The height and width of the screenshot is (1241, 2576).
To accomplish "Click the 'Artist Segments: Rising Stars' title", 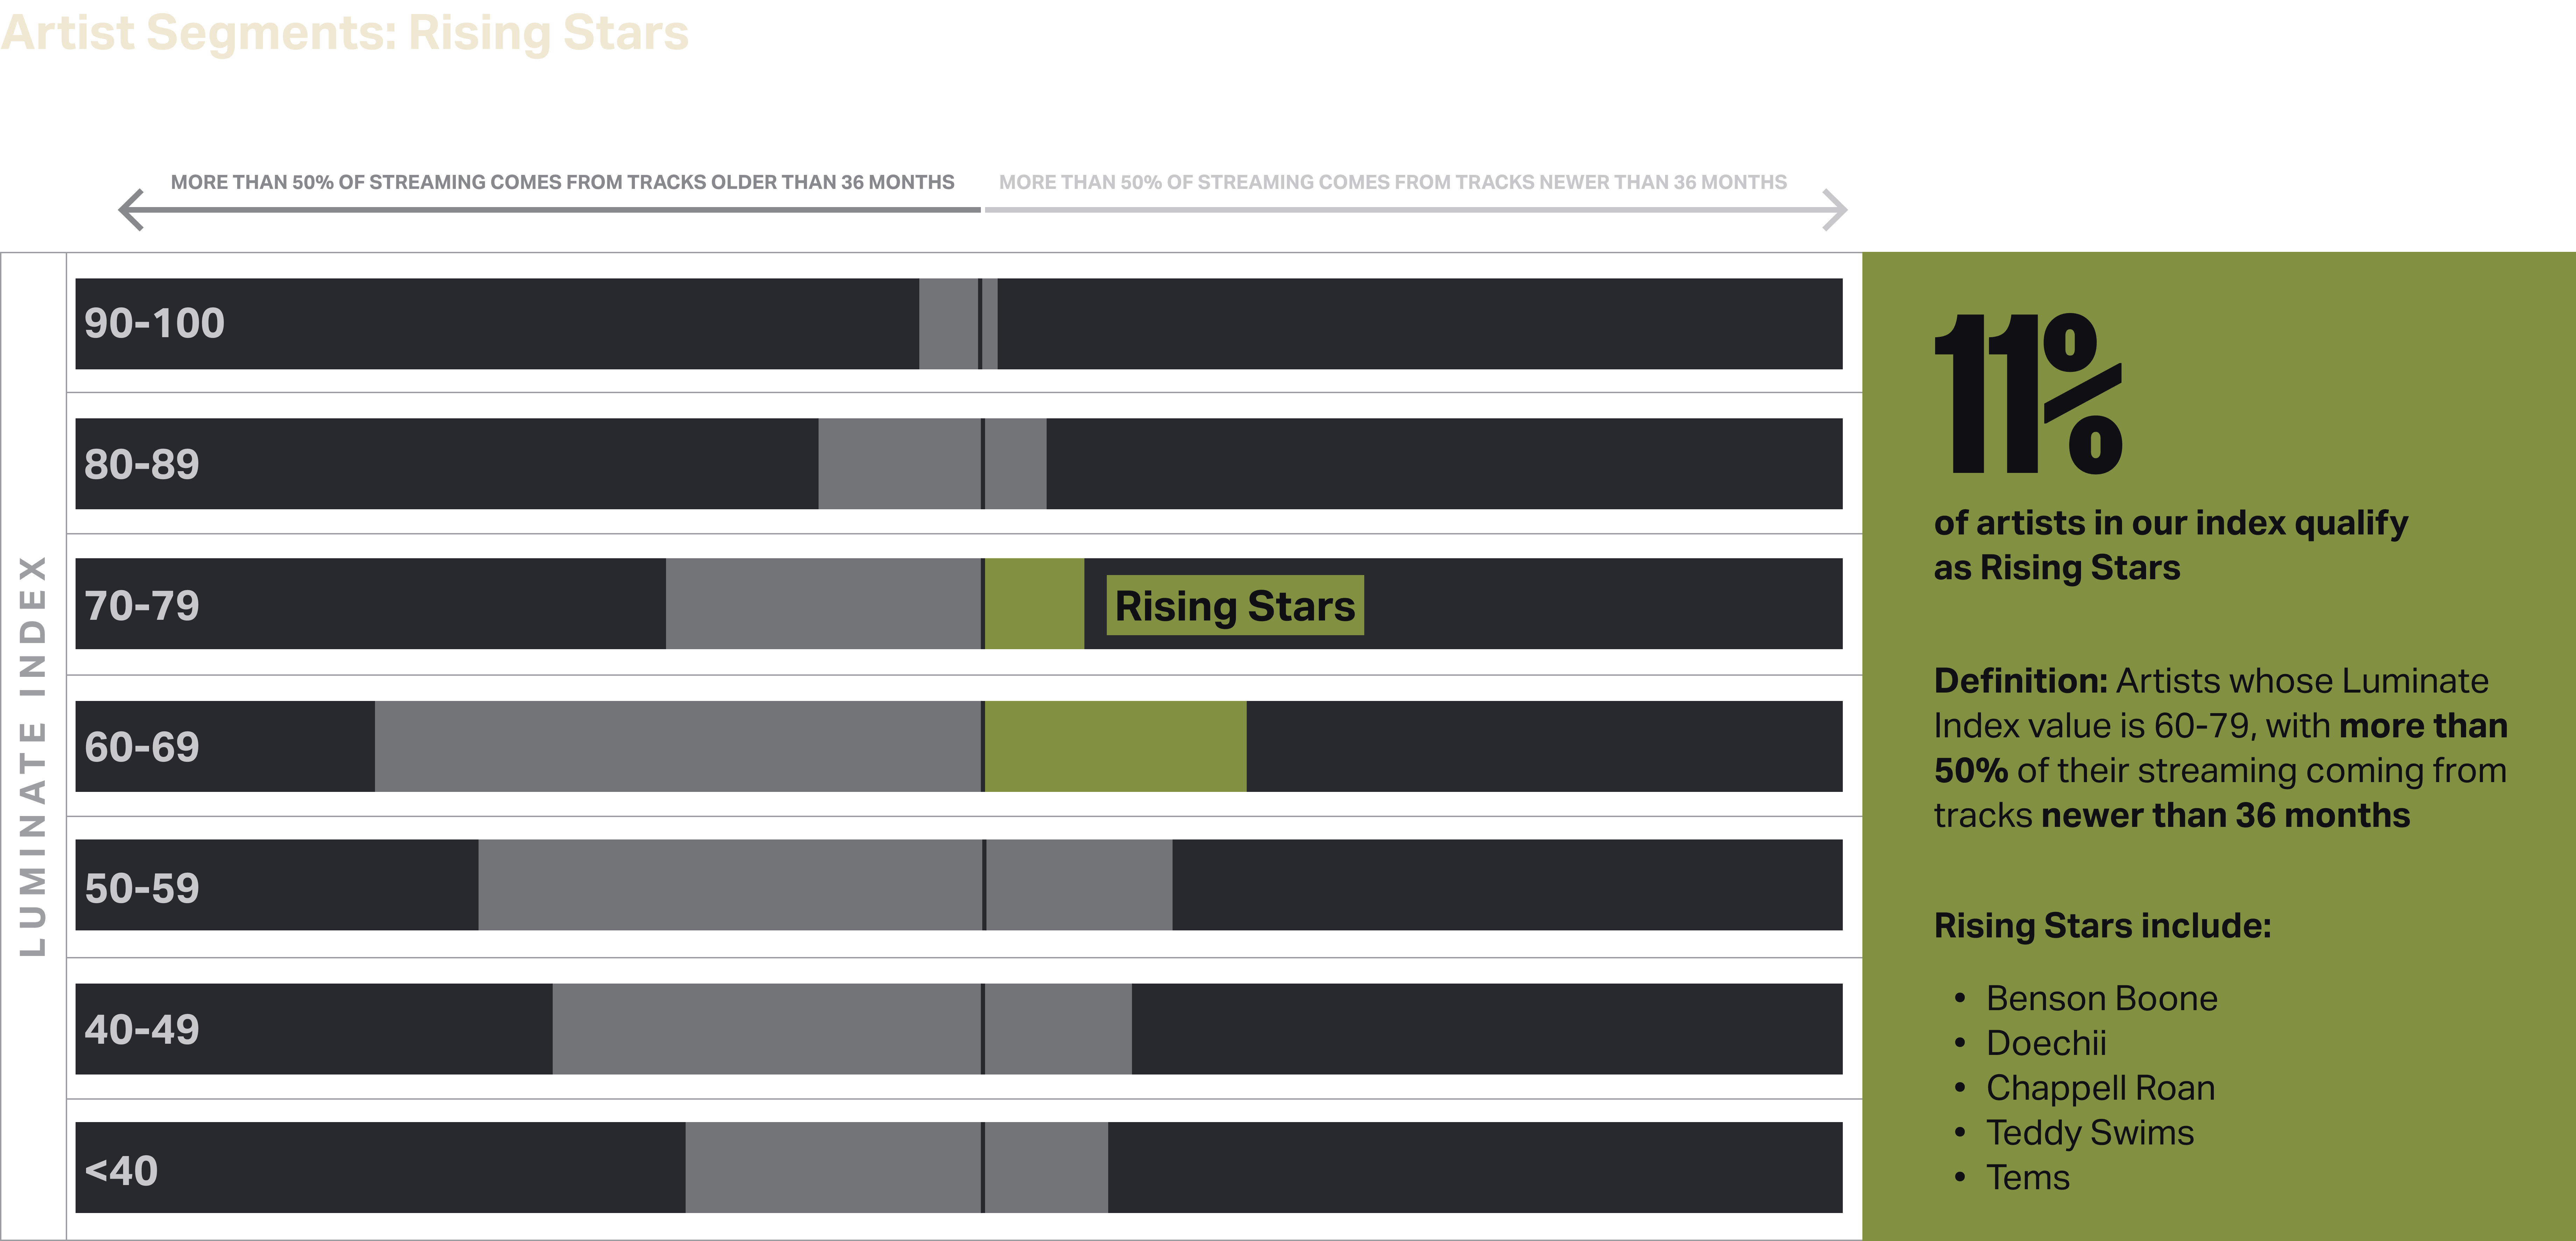I will tap(345, 32).
